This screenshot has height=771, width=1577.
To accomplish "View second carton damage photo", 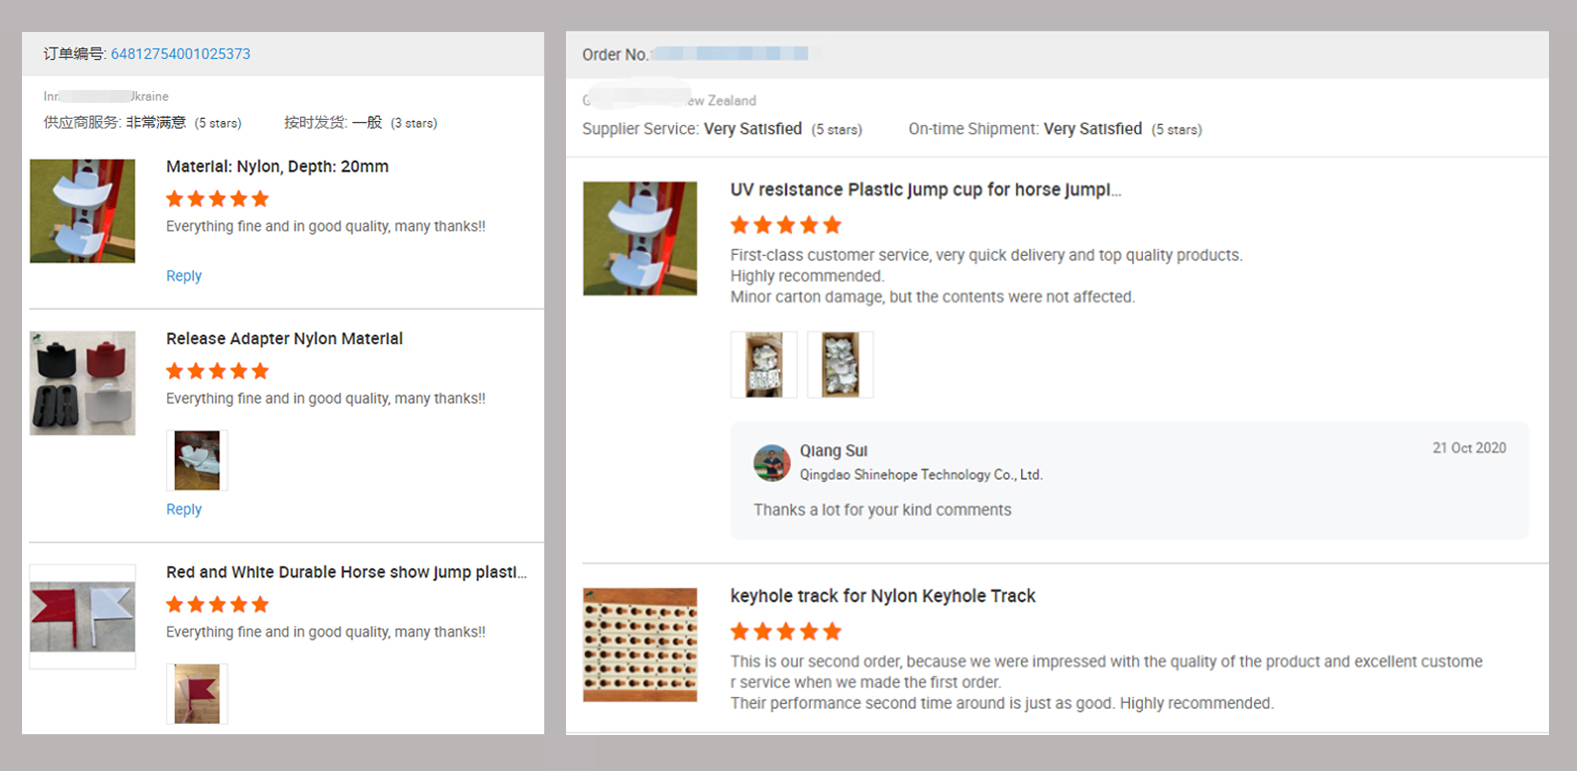I will (x=840, y=365).
